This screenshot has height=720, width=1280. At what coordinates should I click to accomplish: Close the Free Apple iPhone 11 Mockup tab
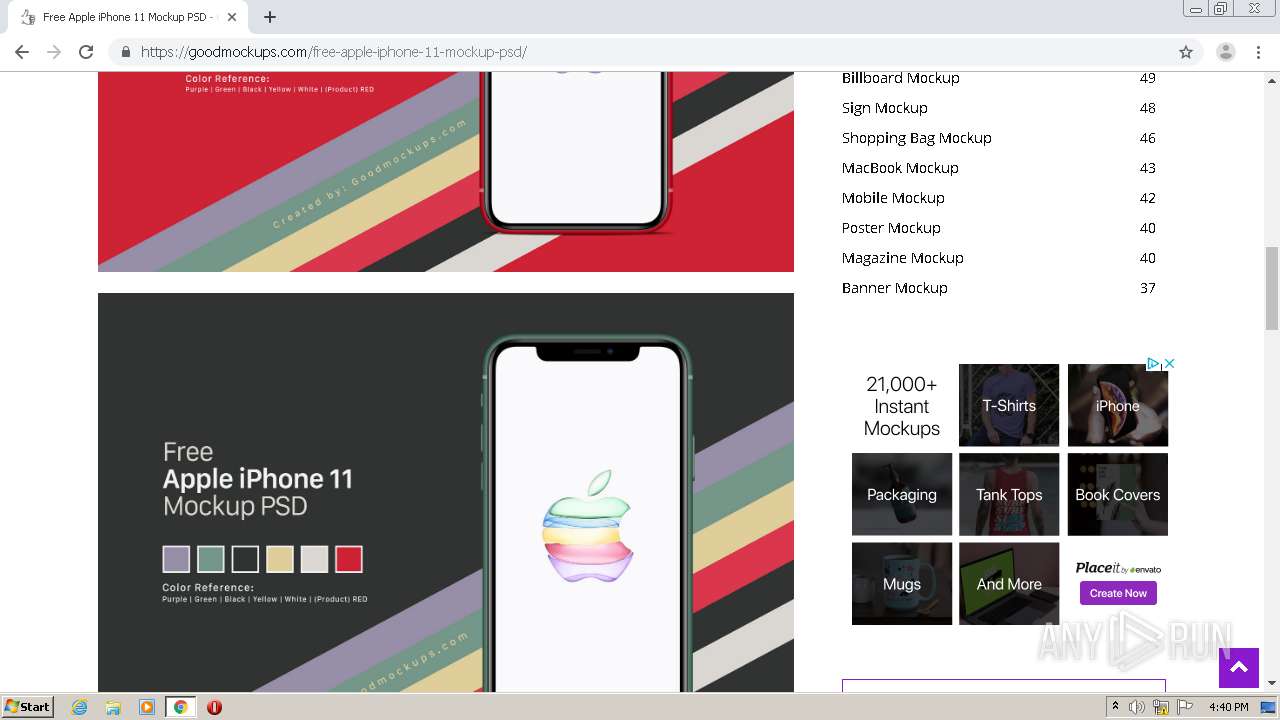(x=232, y=17)
